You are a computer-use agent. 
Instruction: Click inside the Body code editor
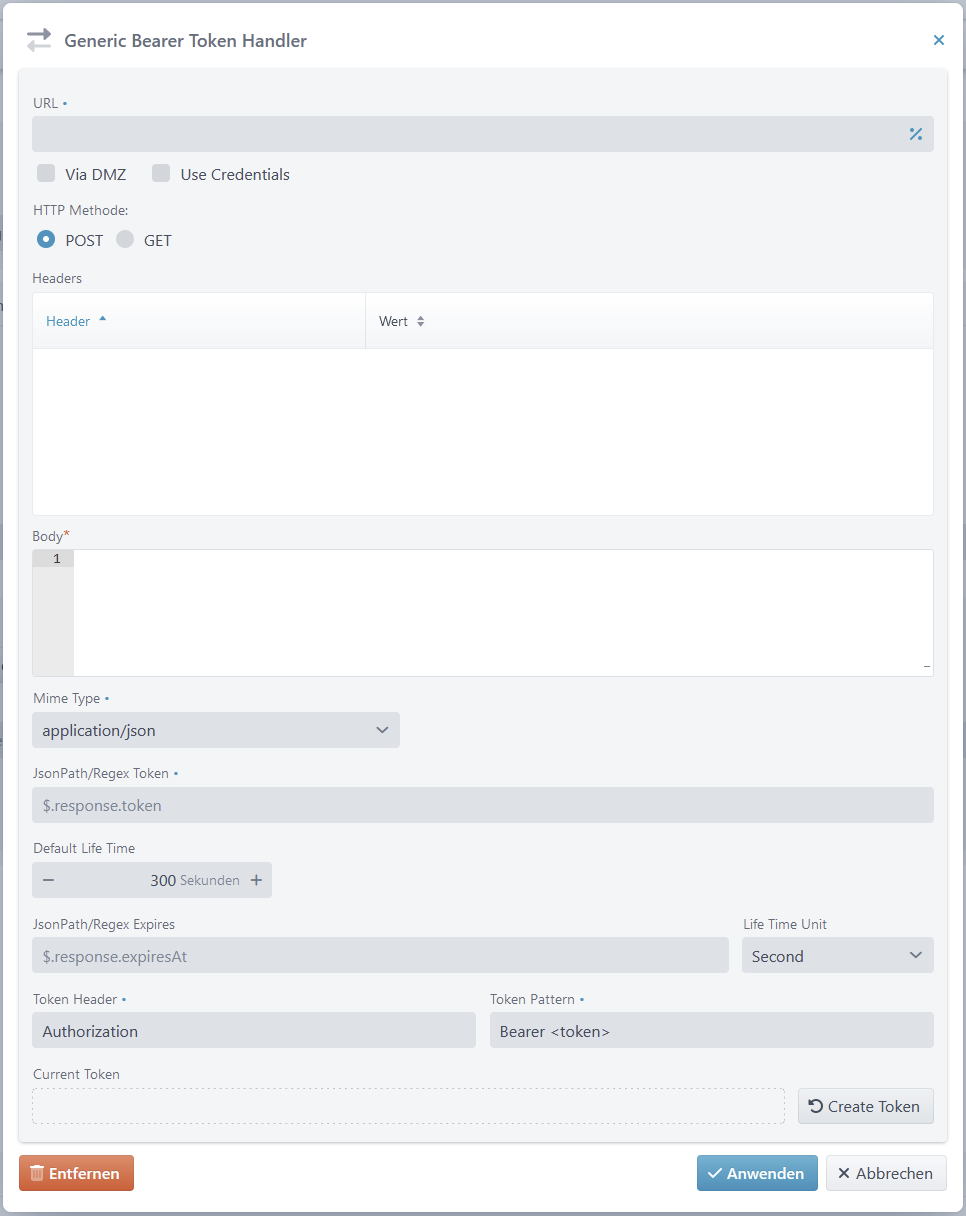tap(500, 610)
